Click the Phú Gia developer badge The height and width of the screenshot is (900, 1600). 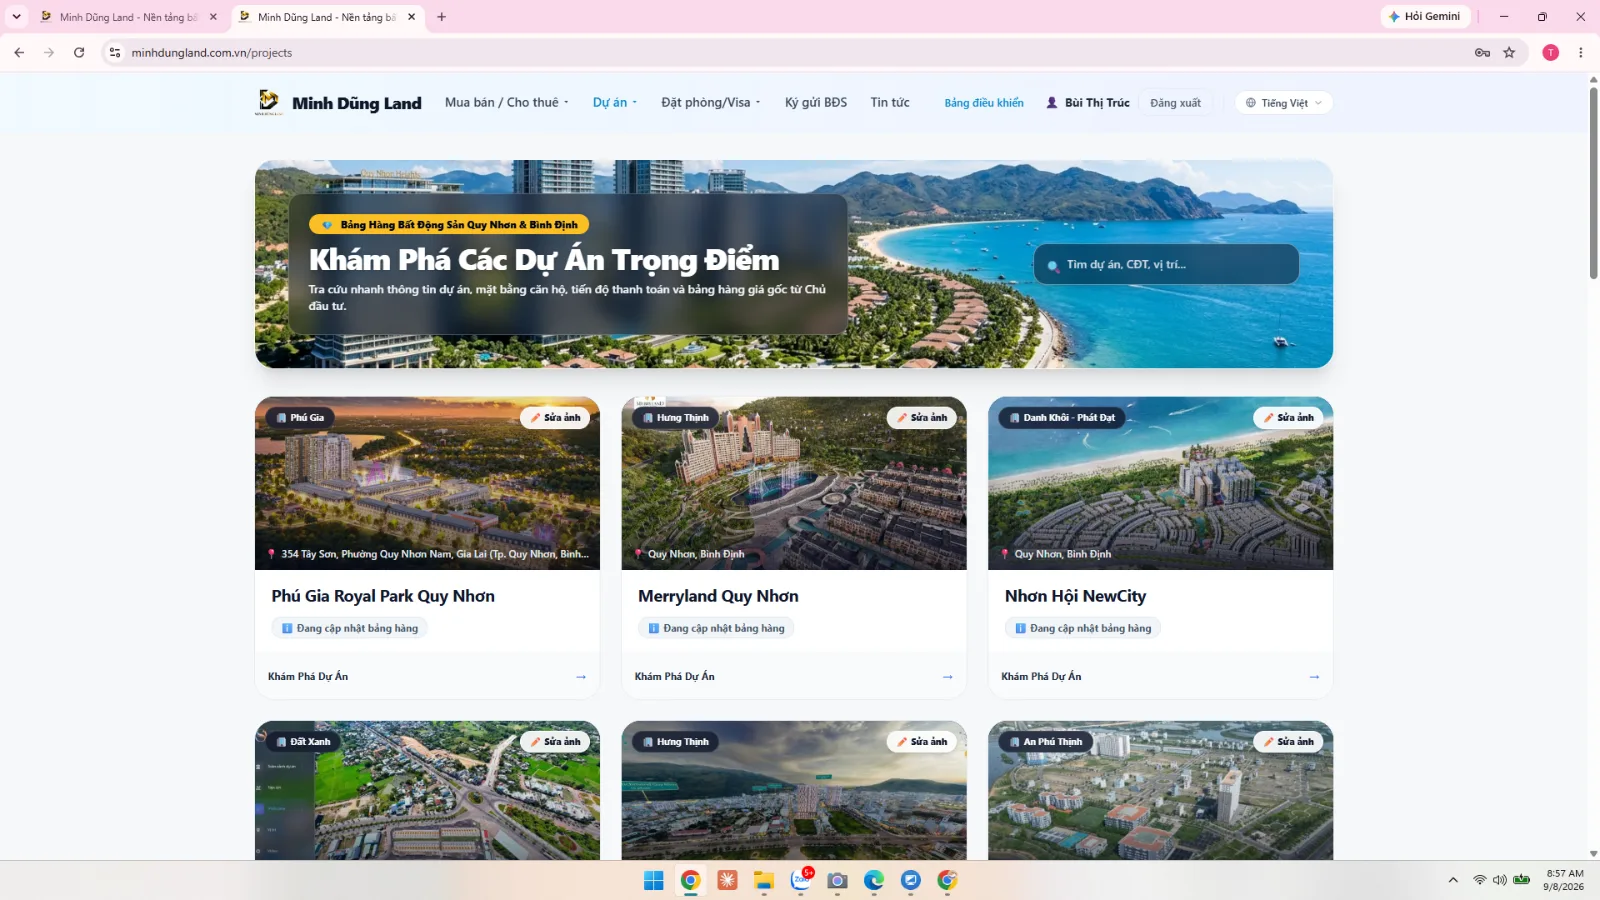coord(300,418)
